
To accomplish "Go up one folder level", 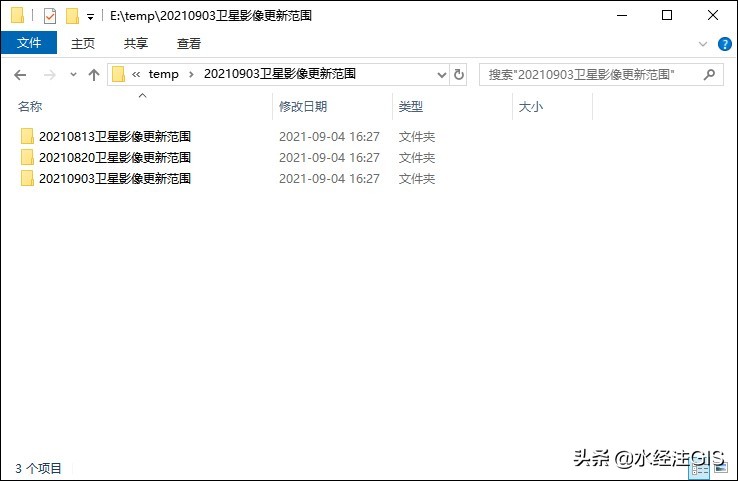I will pos(94,74).
